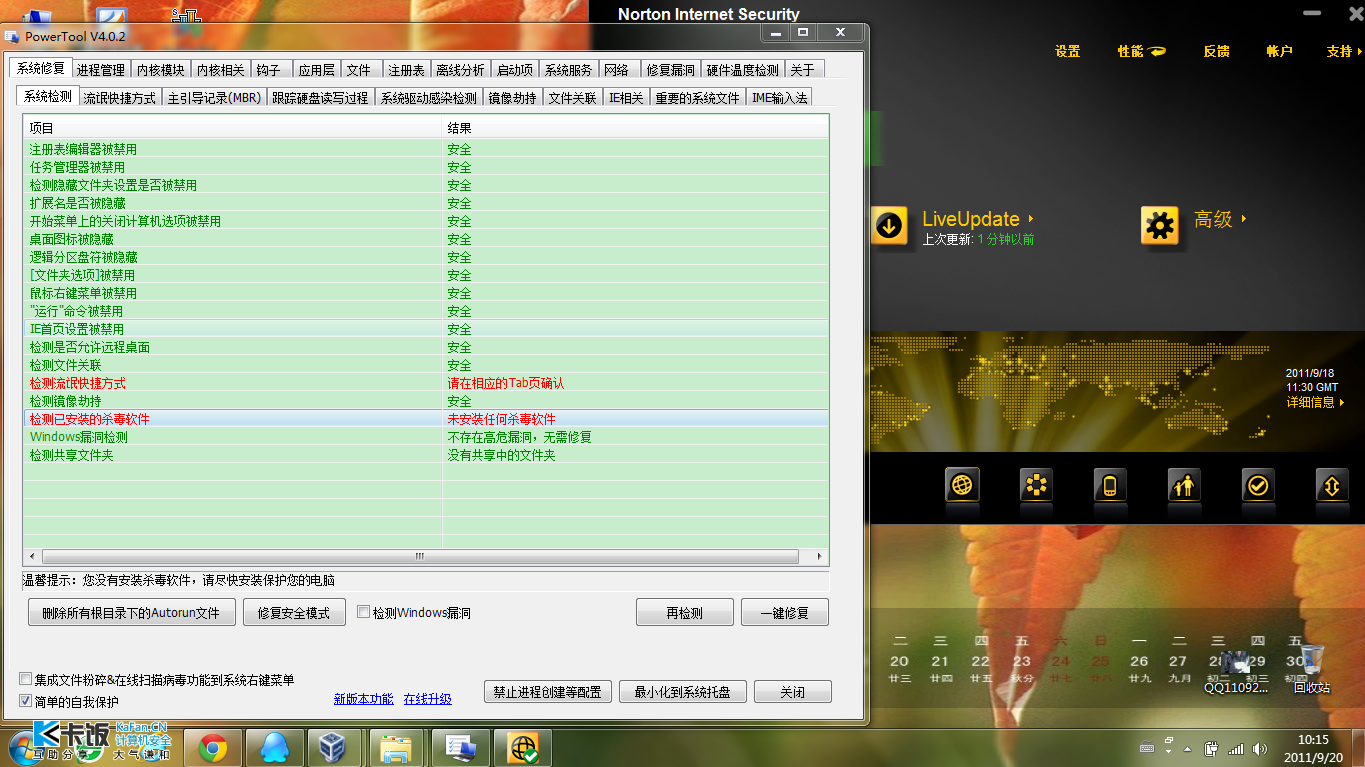Click the 关闭 button in PowerTool
1365x767 pixels.
point(793,692)
